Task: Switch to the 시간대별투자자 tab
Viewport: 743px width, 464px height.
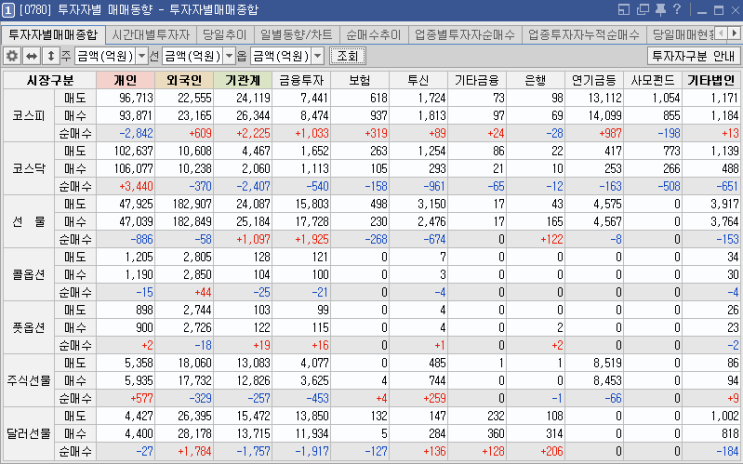Action: (x=150, y=35)
